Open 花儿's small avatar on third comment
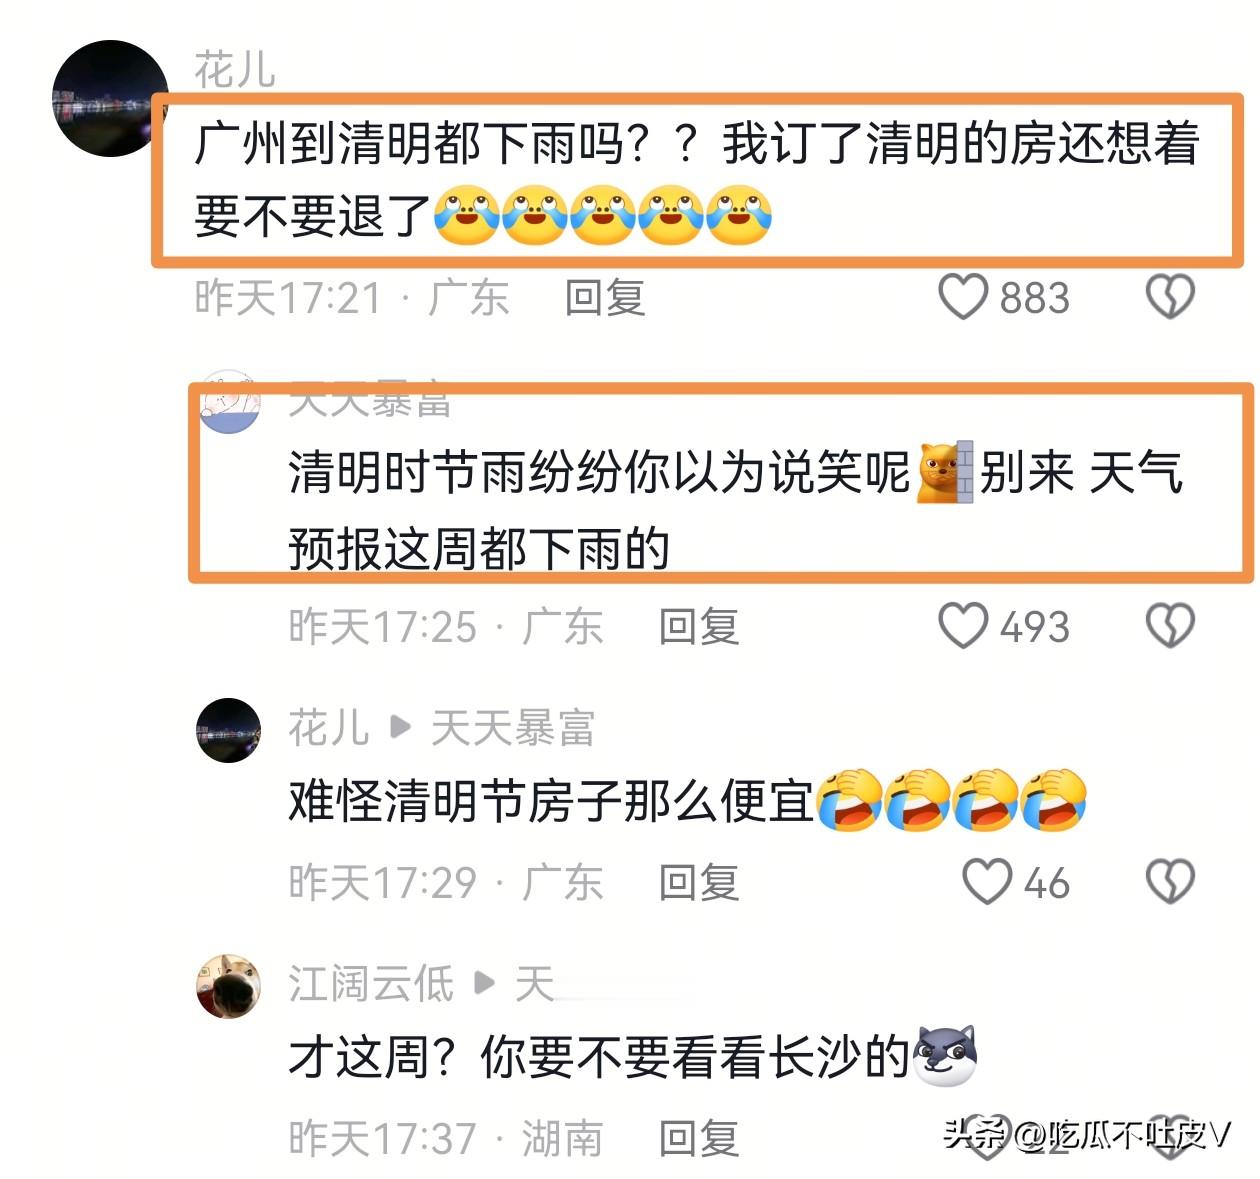Screen dimensions: 1260x1179 (229, 730)
